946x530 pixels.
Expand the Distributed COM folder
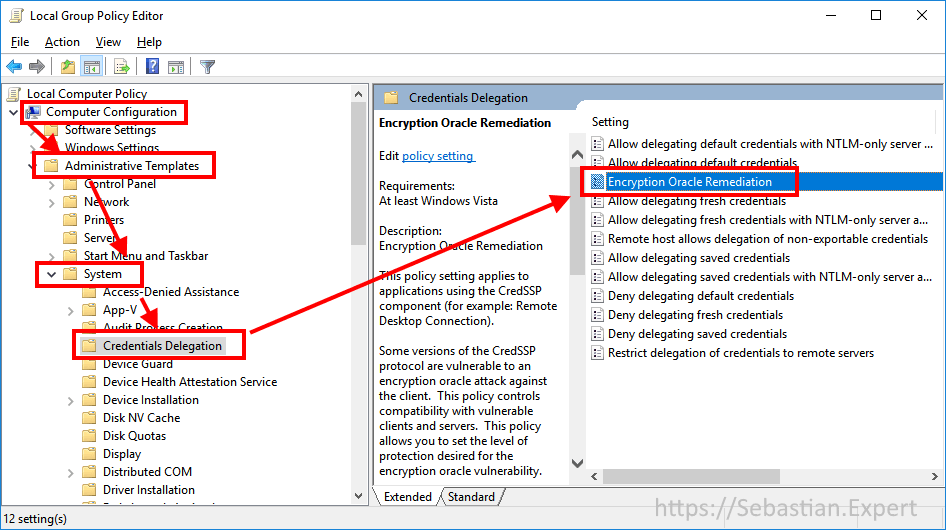pyautogui.click(x=71, y=473)
